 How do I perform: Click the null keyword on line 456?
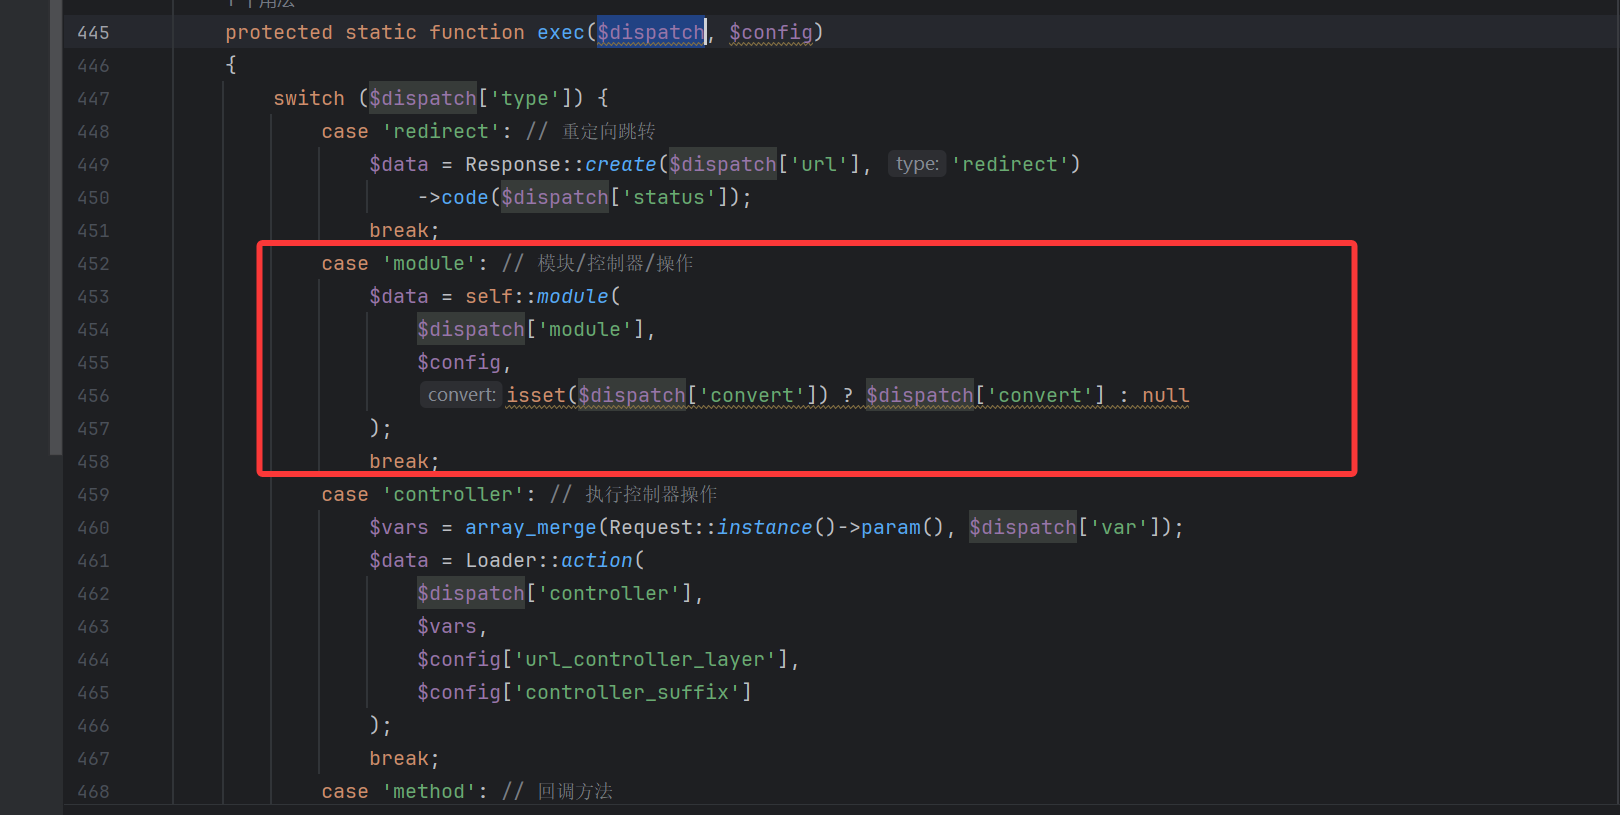click(x=1165, y=396)
